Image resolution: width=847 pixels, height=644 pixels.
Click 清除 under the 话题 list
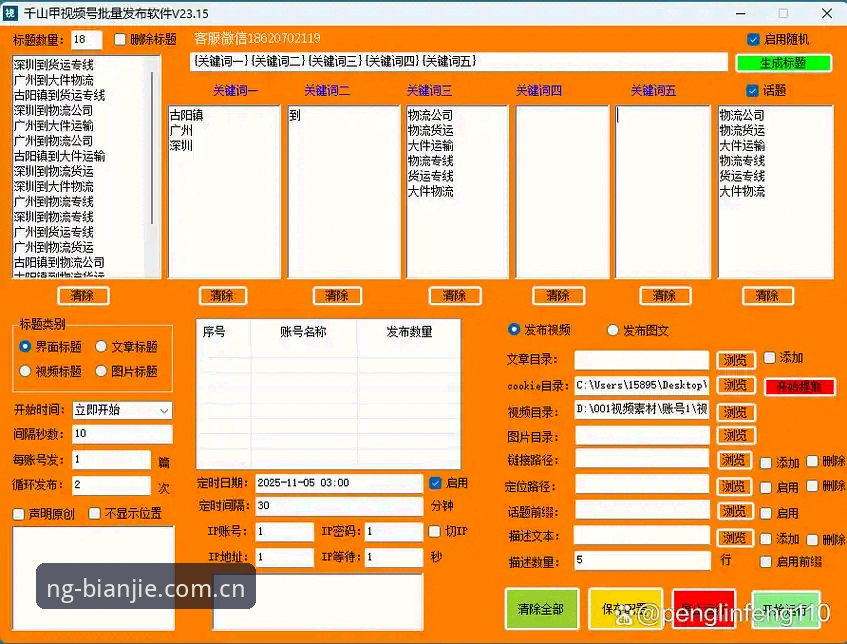(x=768, y=296)
